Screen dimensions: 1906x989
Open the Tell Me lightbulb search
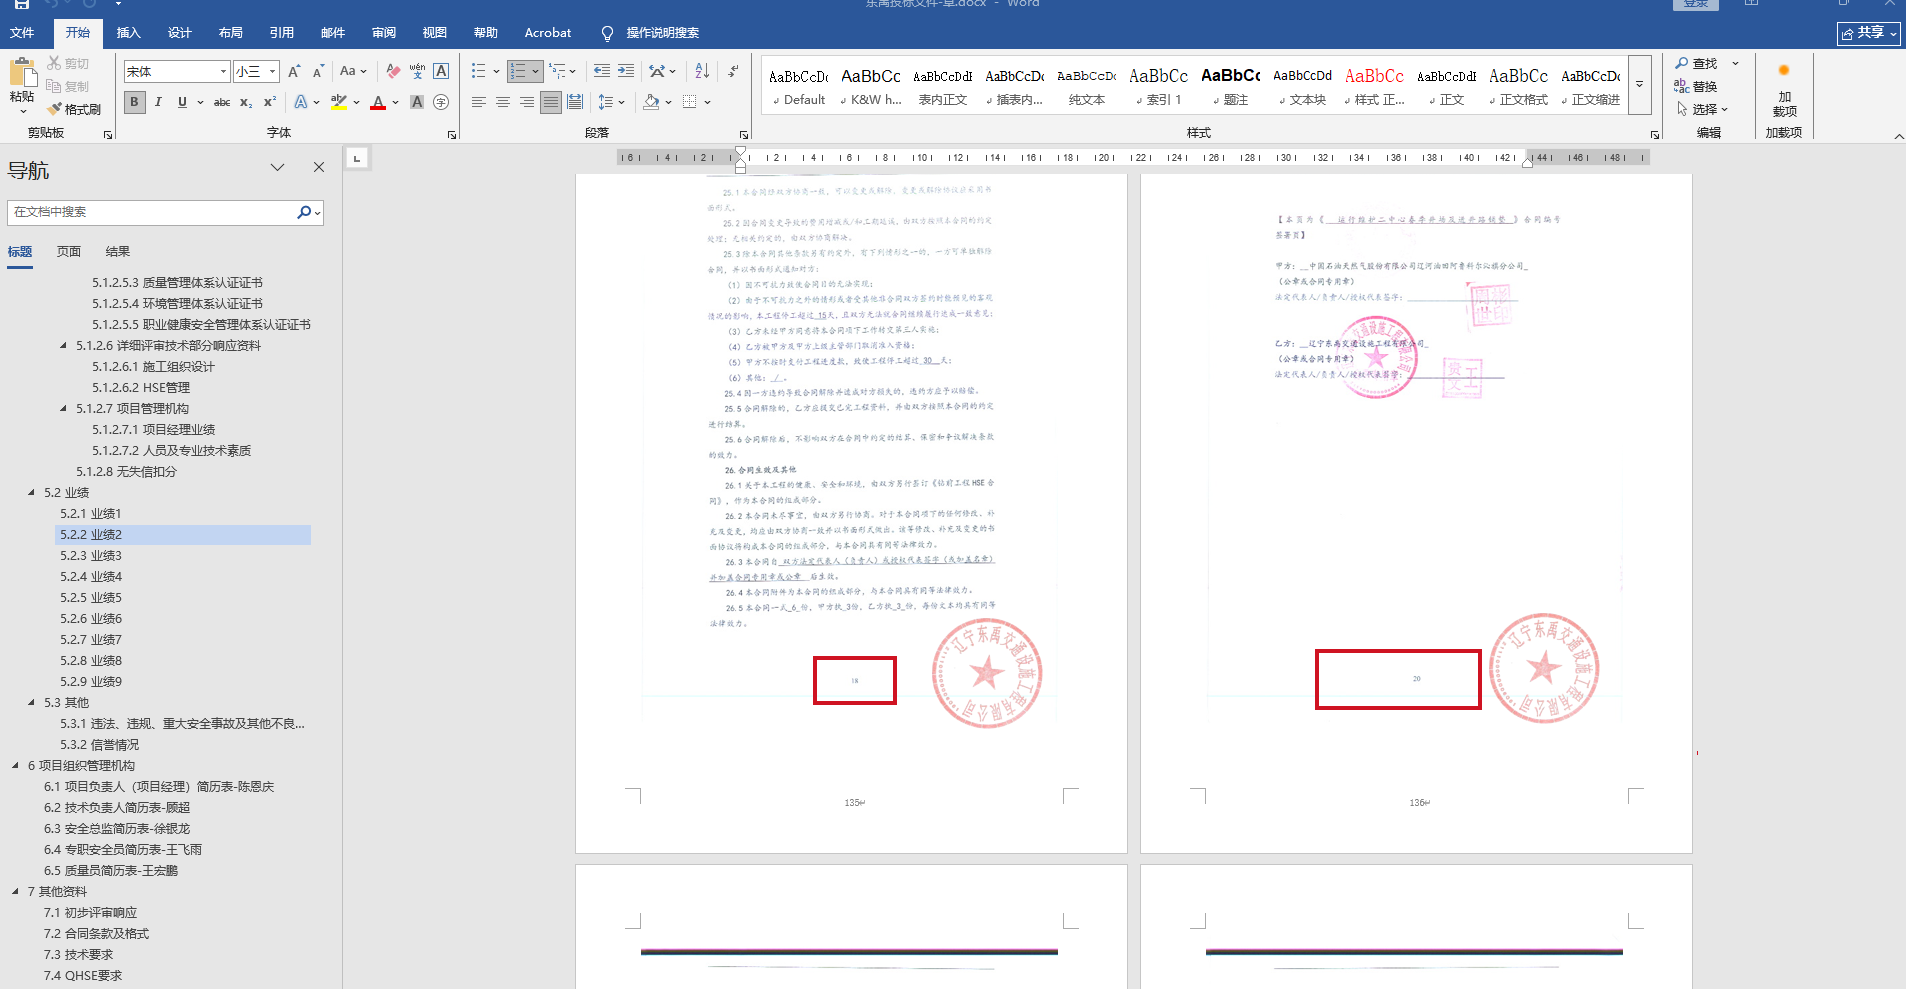tap(607, 33)
